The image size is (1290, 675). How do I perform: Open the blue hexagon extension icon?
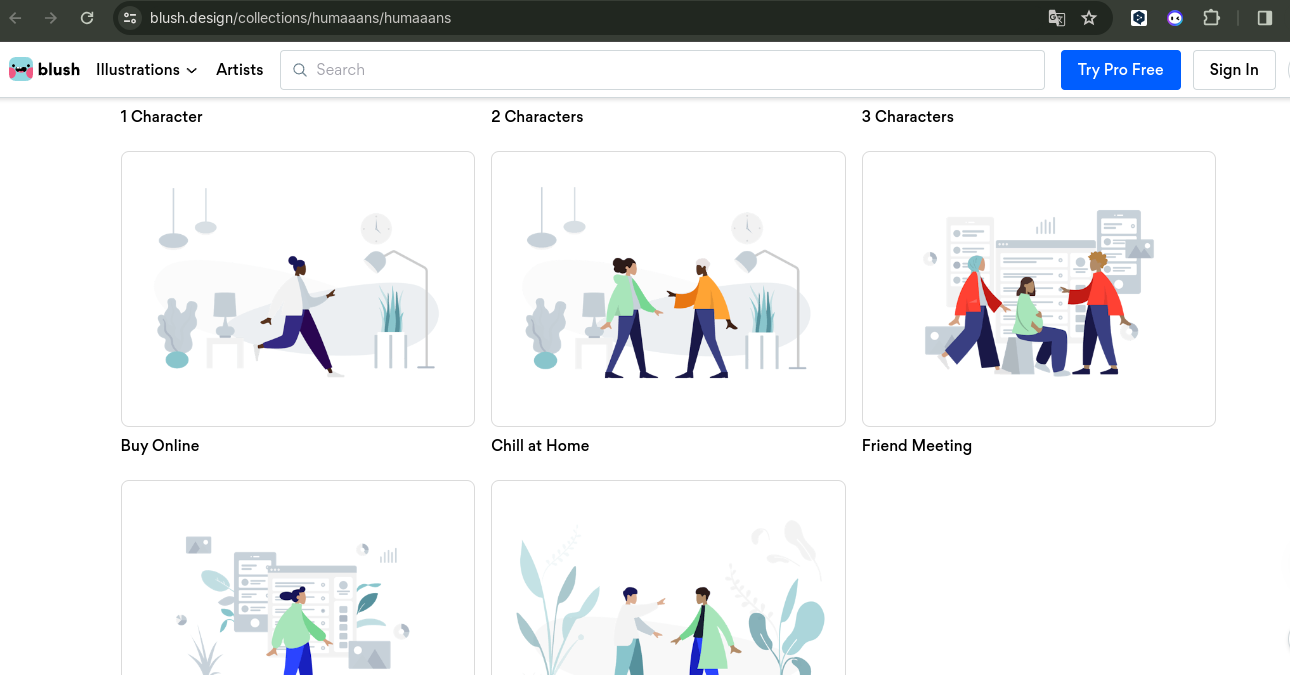pyautogui.click(x=1138, y=18)
